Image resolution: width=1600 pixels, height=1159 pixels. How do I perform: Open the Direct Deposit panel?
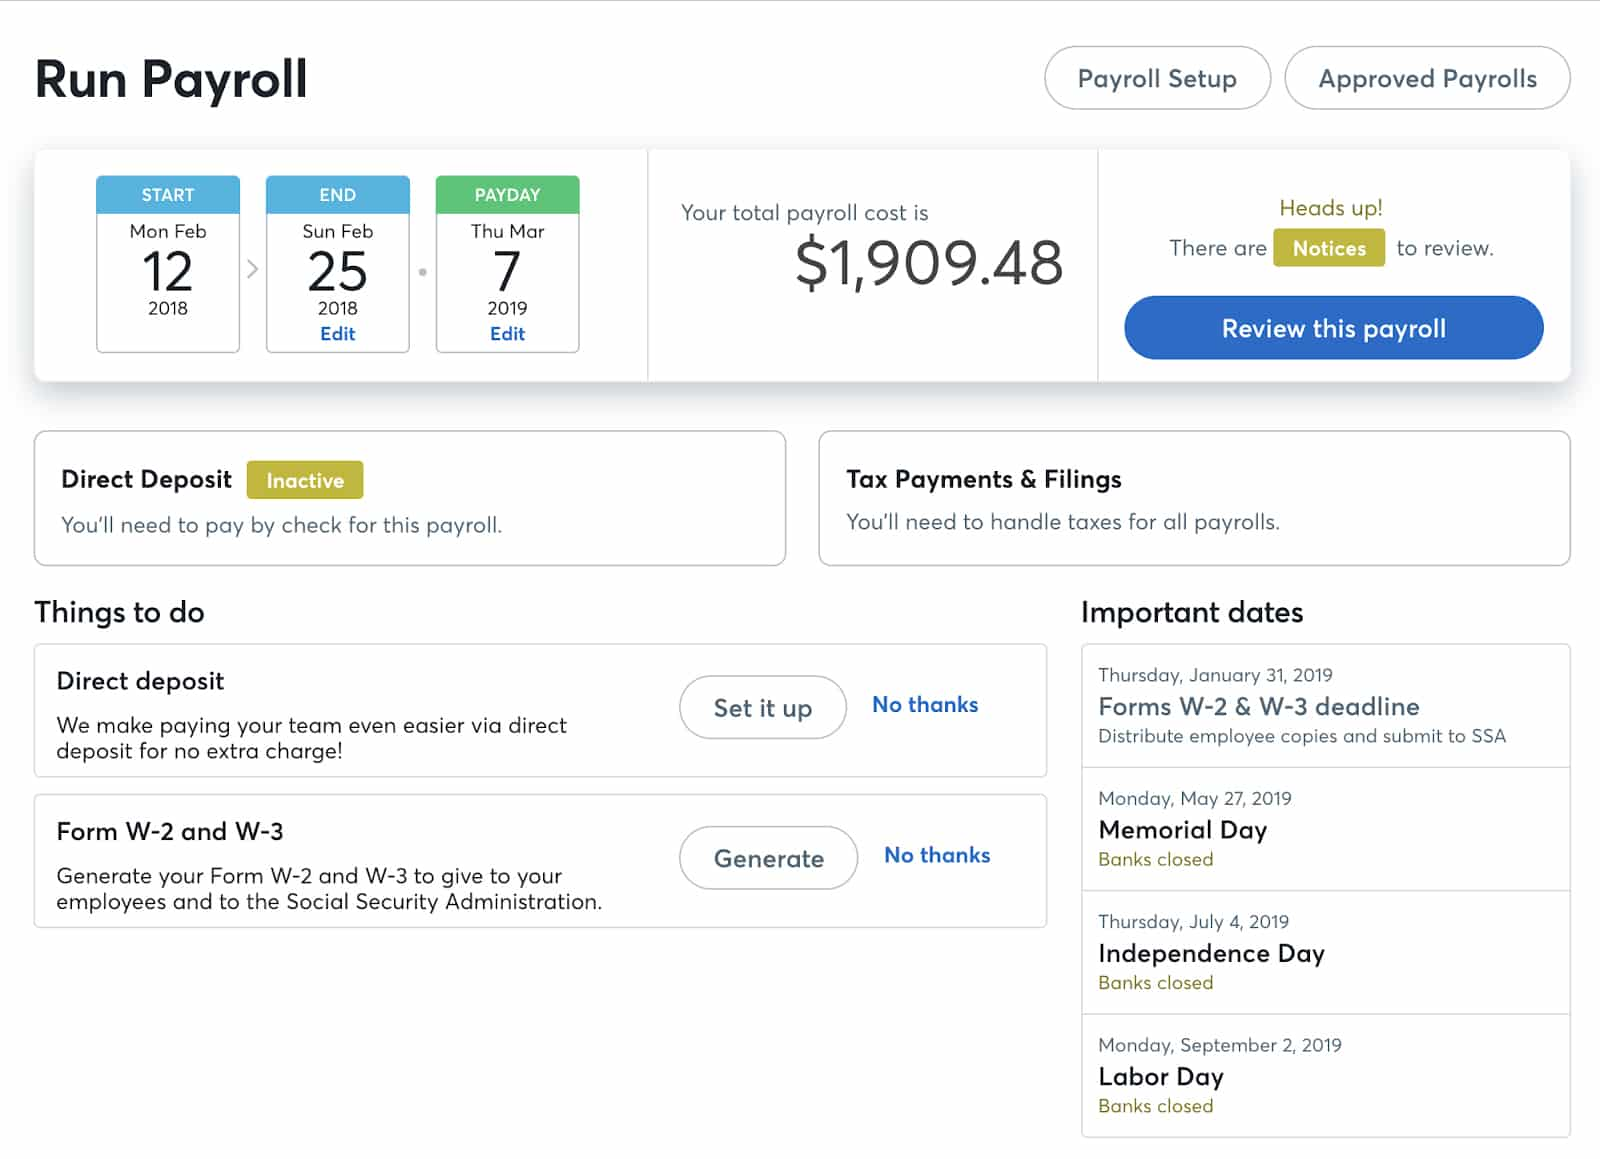point(410,498)
